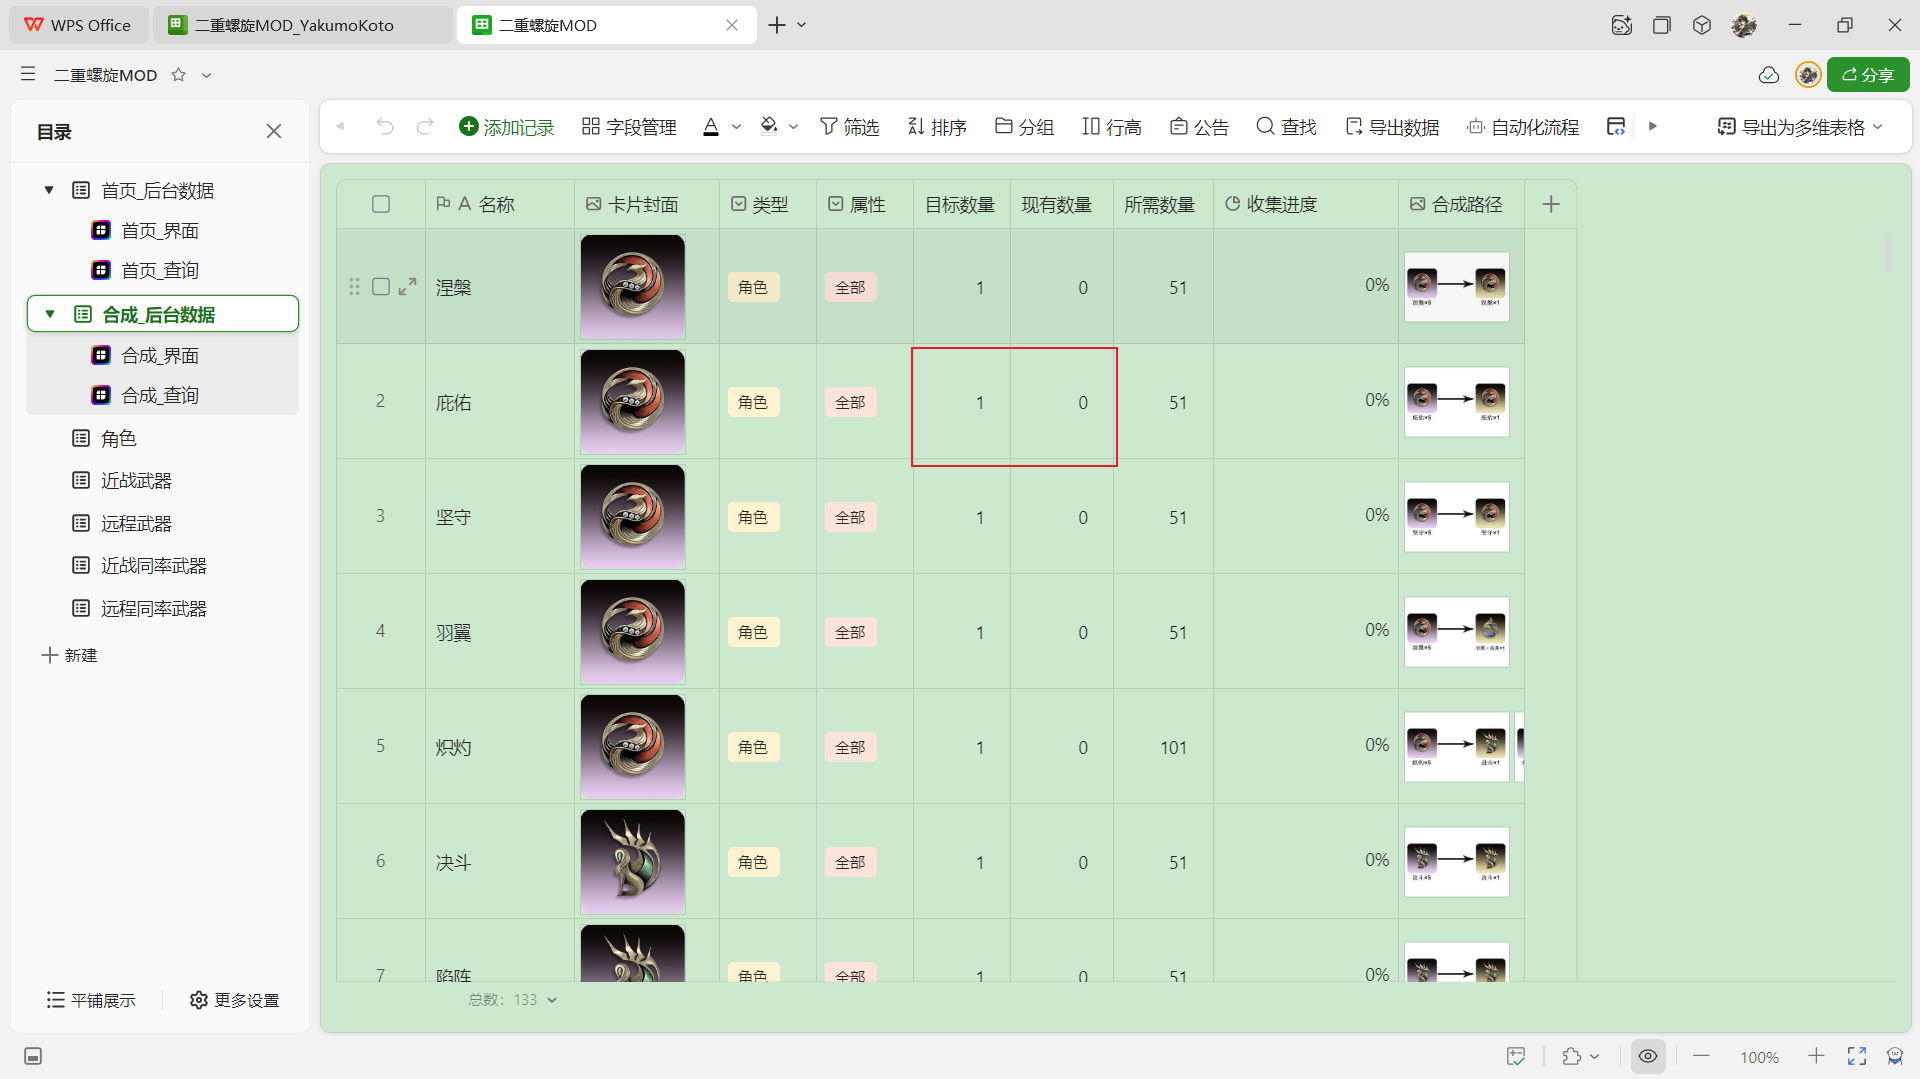Click the green 分享 button

point(1868,75)
